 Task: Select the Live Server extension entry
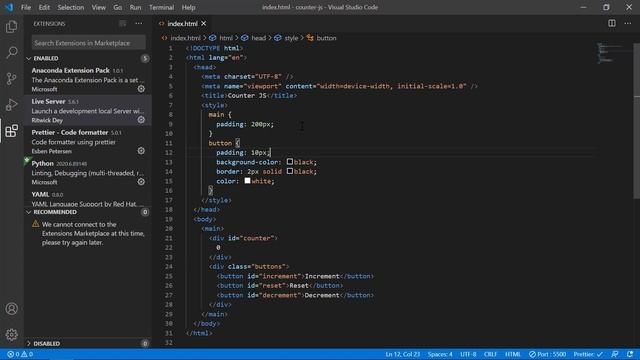coord(88,111)
